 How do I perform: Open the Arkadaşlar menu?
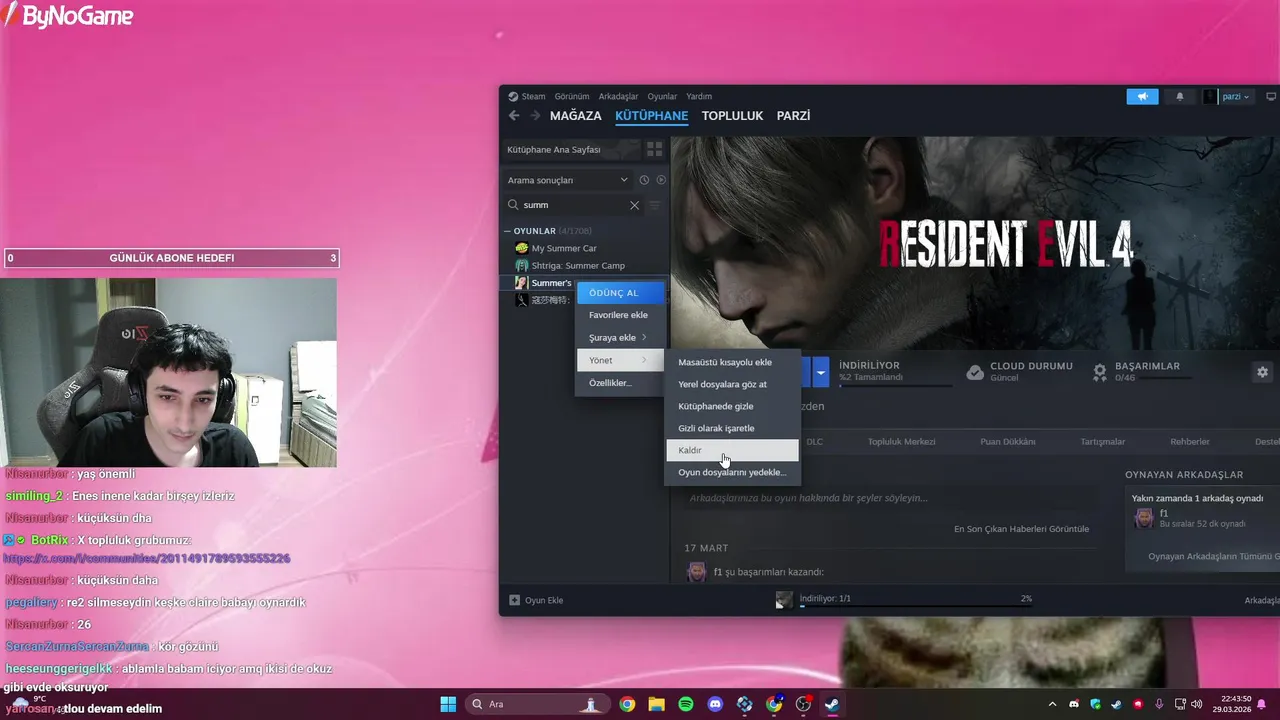click(618, 97)
